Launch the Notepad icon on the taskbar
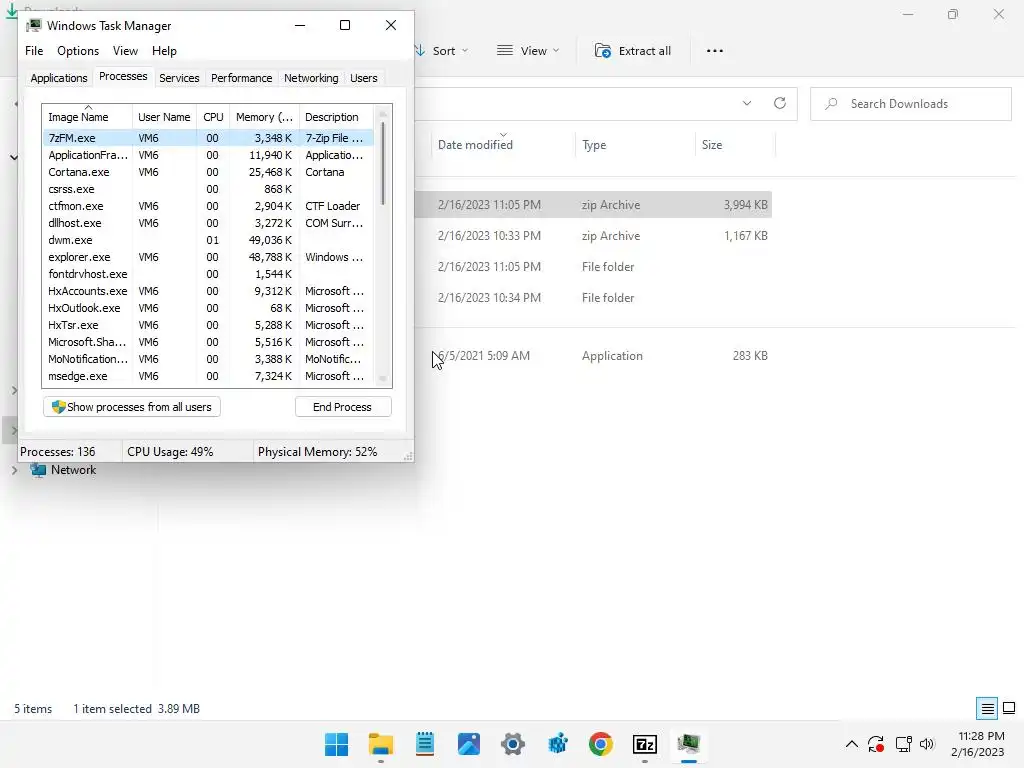This screenshot has height=768, width=1024. coord(424,744)
